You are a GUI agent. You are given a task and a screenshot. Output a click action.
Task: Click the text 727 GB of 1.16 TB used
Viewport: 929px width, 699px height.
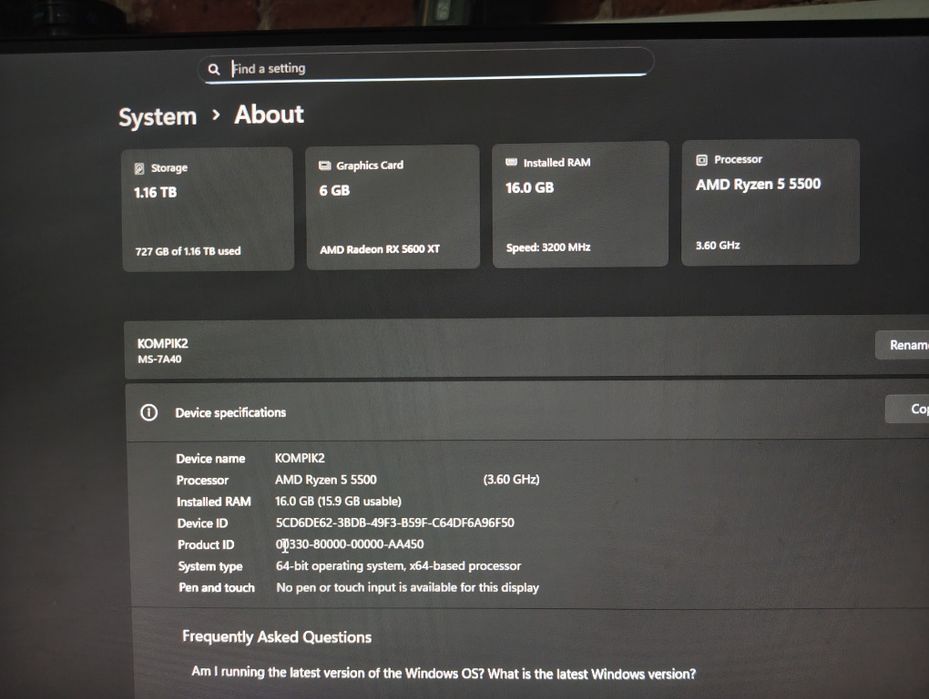pyautogui.click(x=188, y=251)
